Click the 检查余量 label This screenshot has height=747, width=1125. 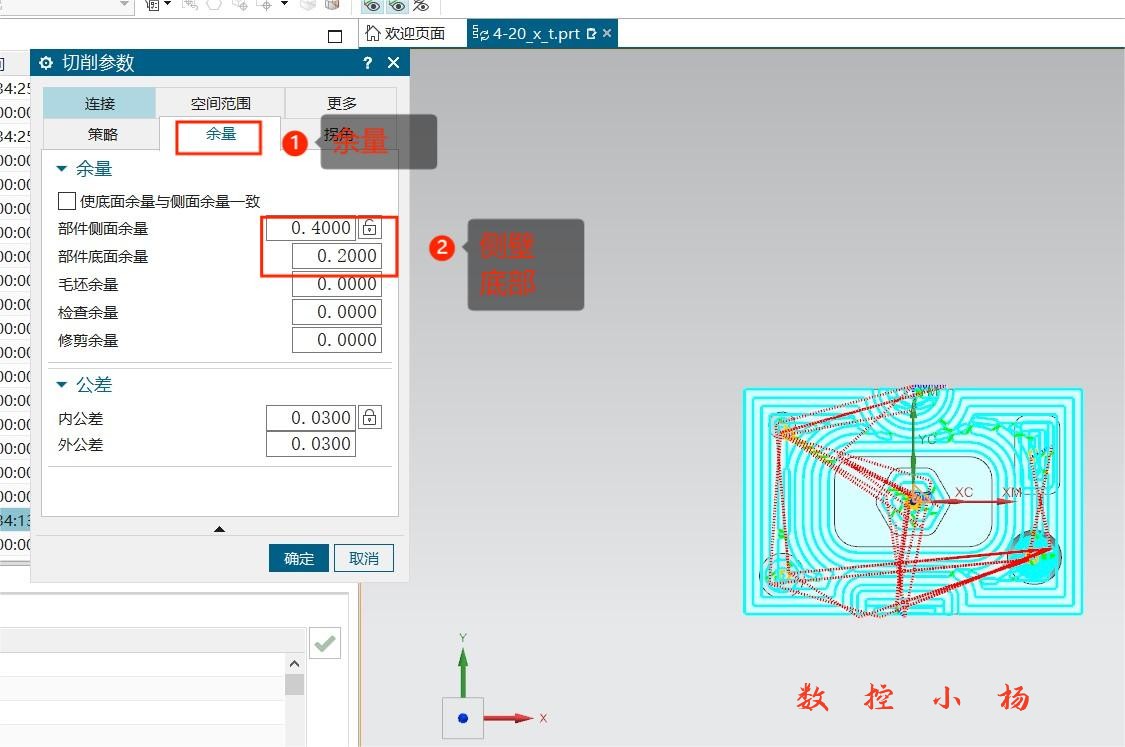click(88, 313)
